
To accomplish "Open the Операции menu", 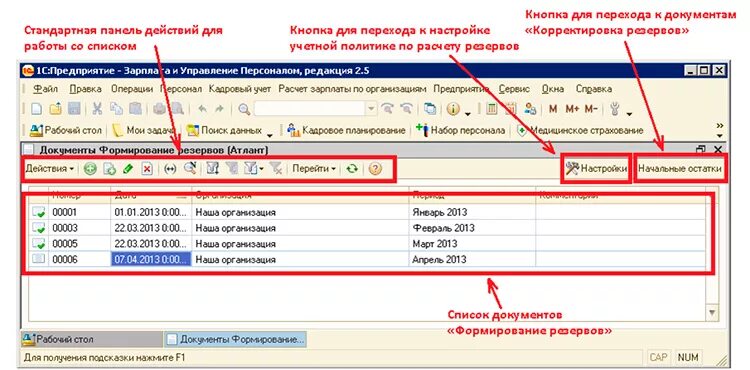I will (132, 89).
